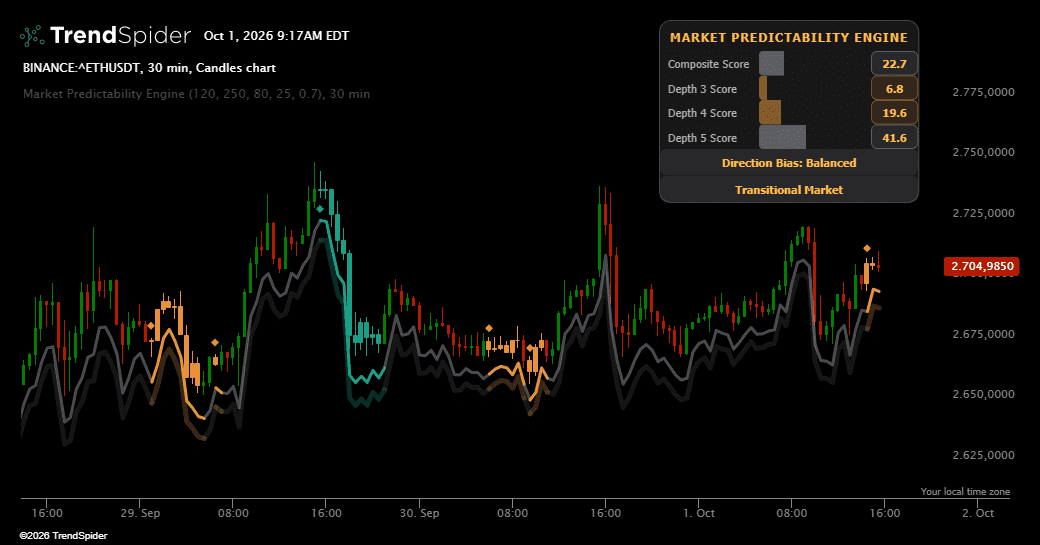Click the ©2026 TrendSpider copyright text
Image resolution: width=1040 pixels, height=545 pixels.
pyautogui.click(x=64, y=536)
